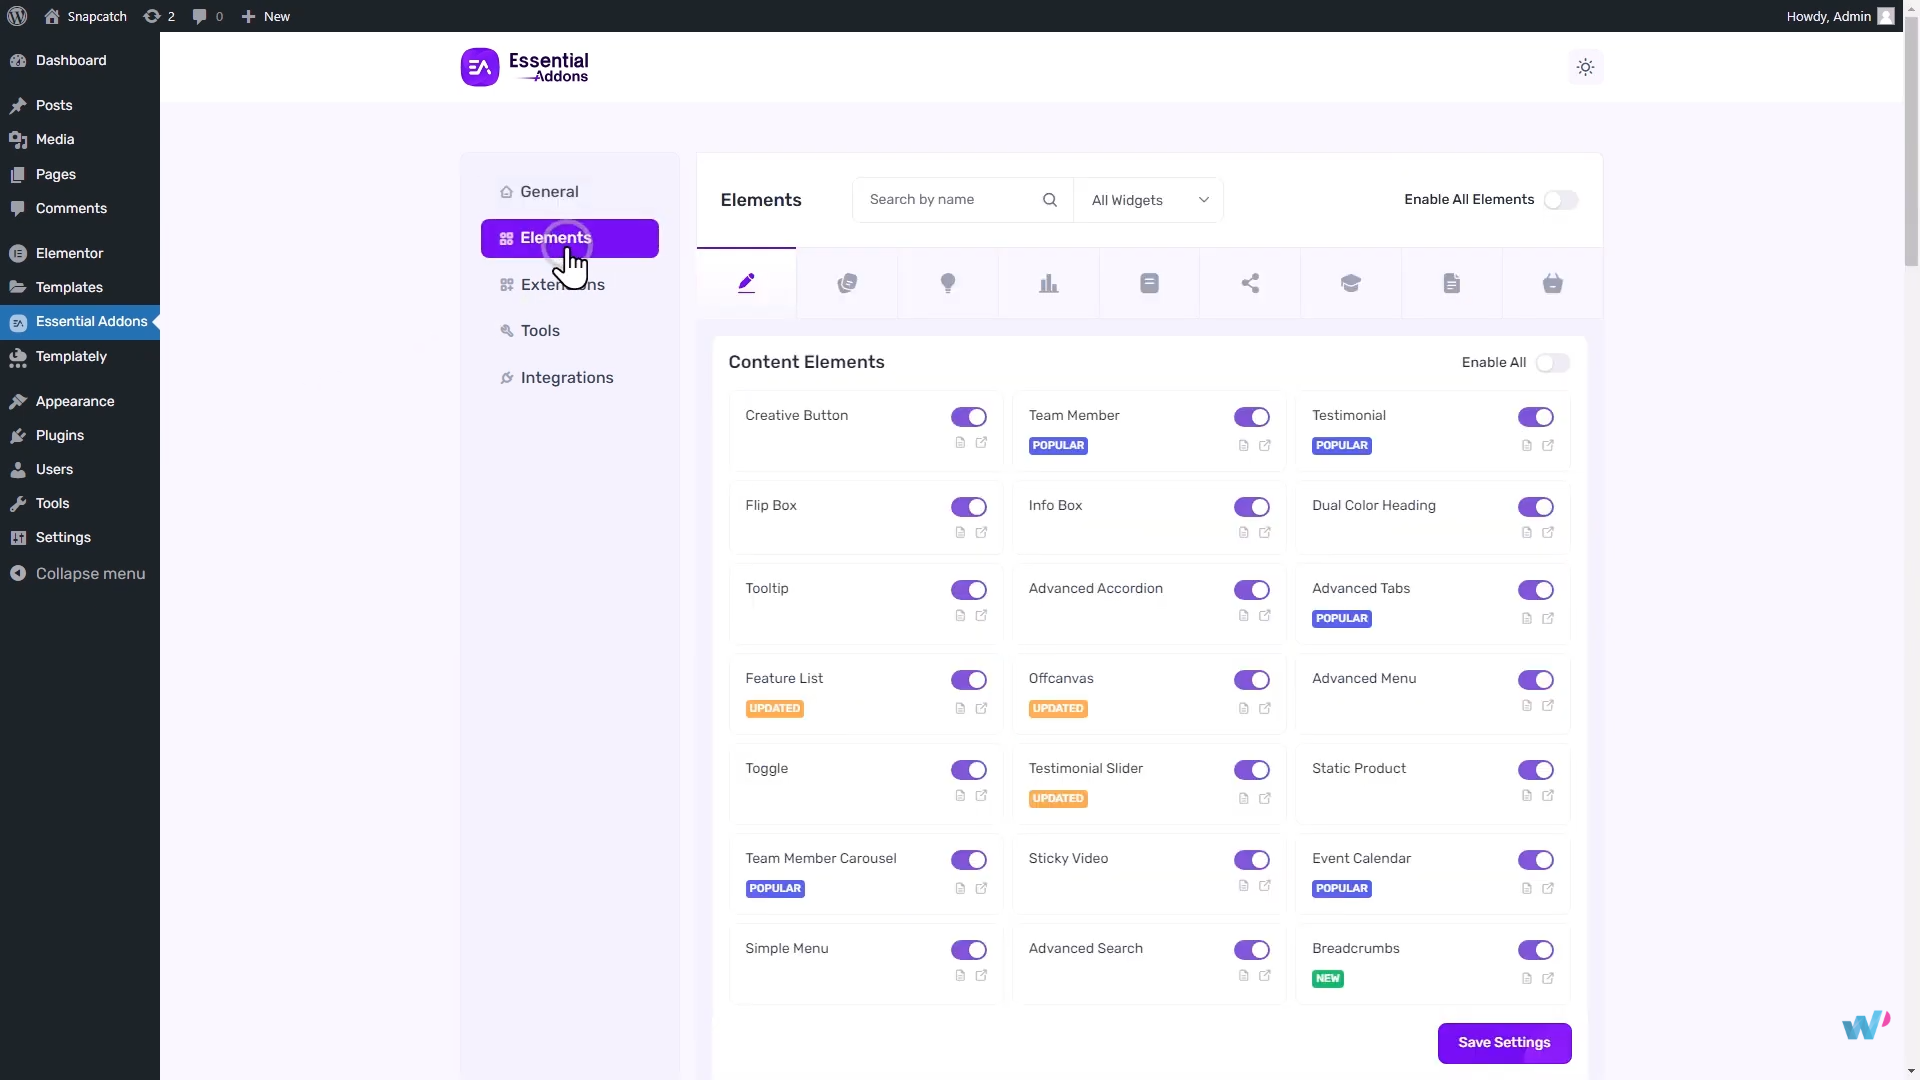Turn on Enable All Elements switch
Screen dimensions: 1920x1080
coord(1560,200)
